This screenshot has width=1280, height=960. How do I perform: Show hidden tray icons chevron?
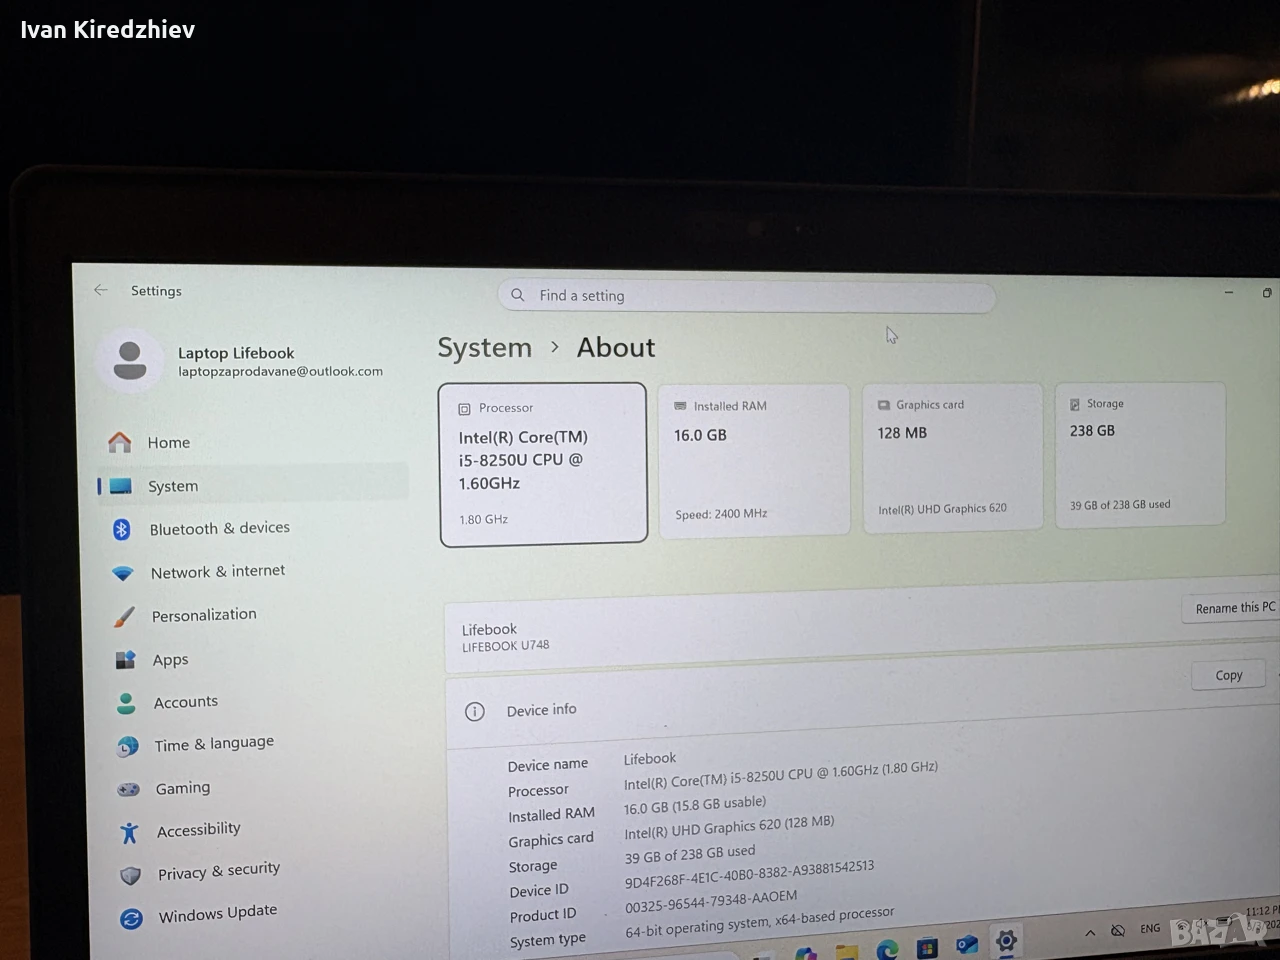click(x=1090, y=933)
